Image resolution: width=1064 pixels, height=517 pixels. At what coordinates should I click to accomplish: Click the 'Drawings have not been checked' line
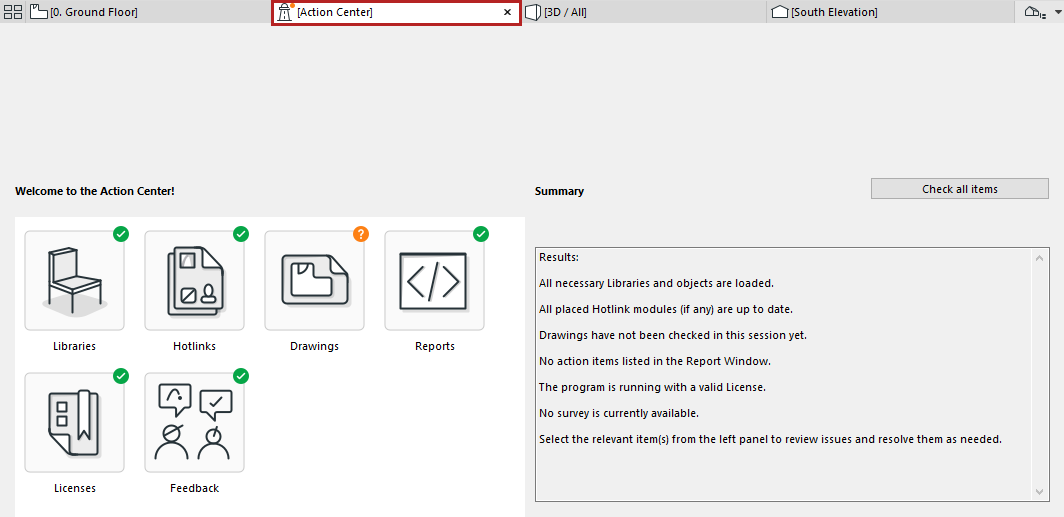[x=672, y=335]
